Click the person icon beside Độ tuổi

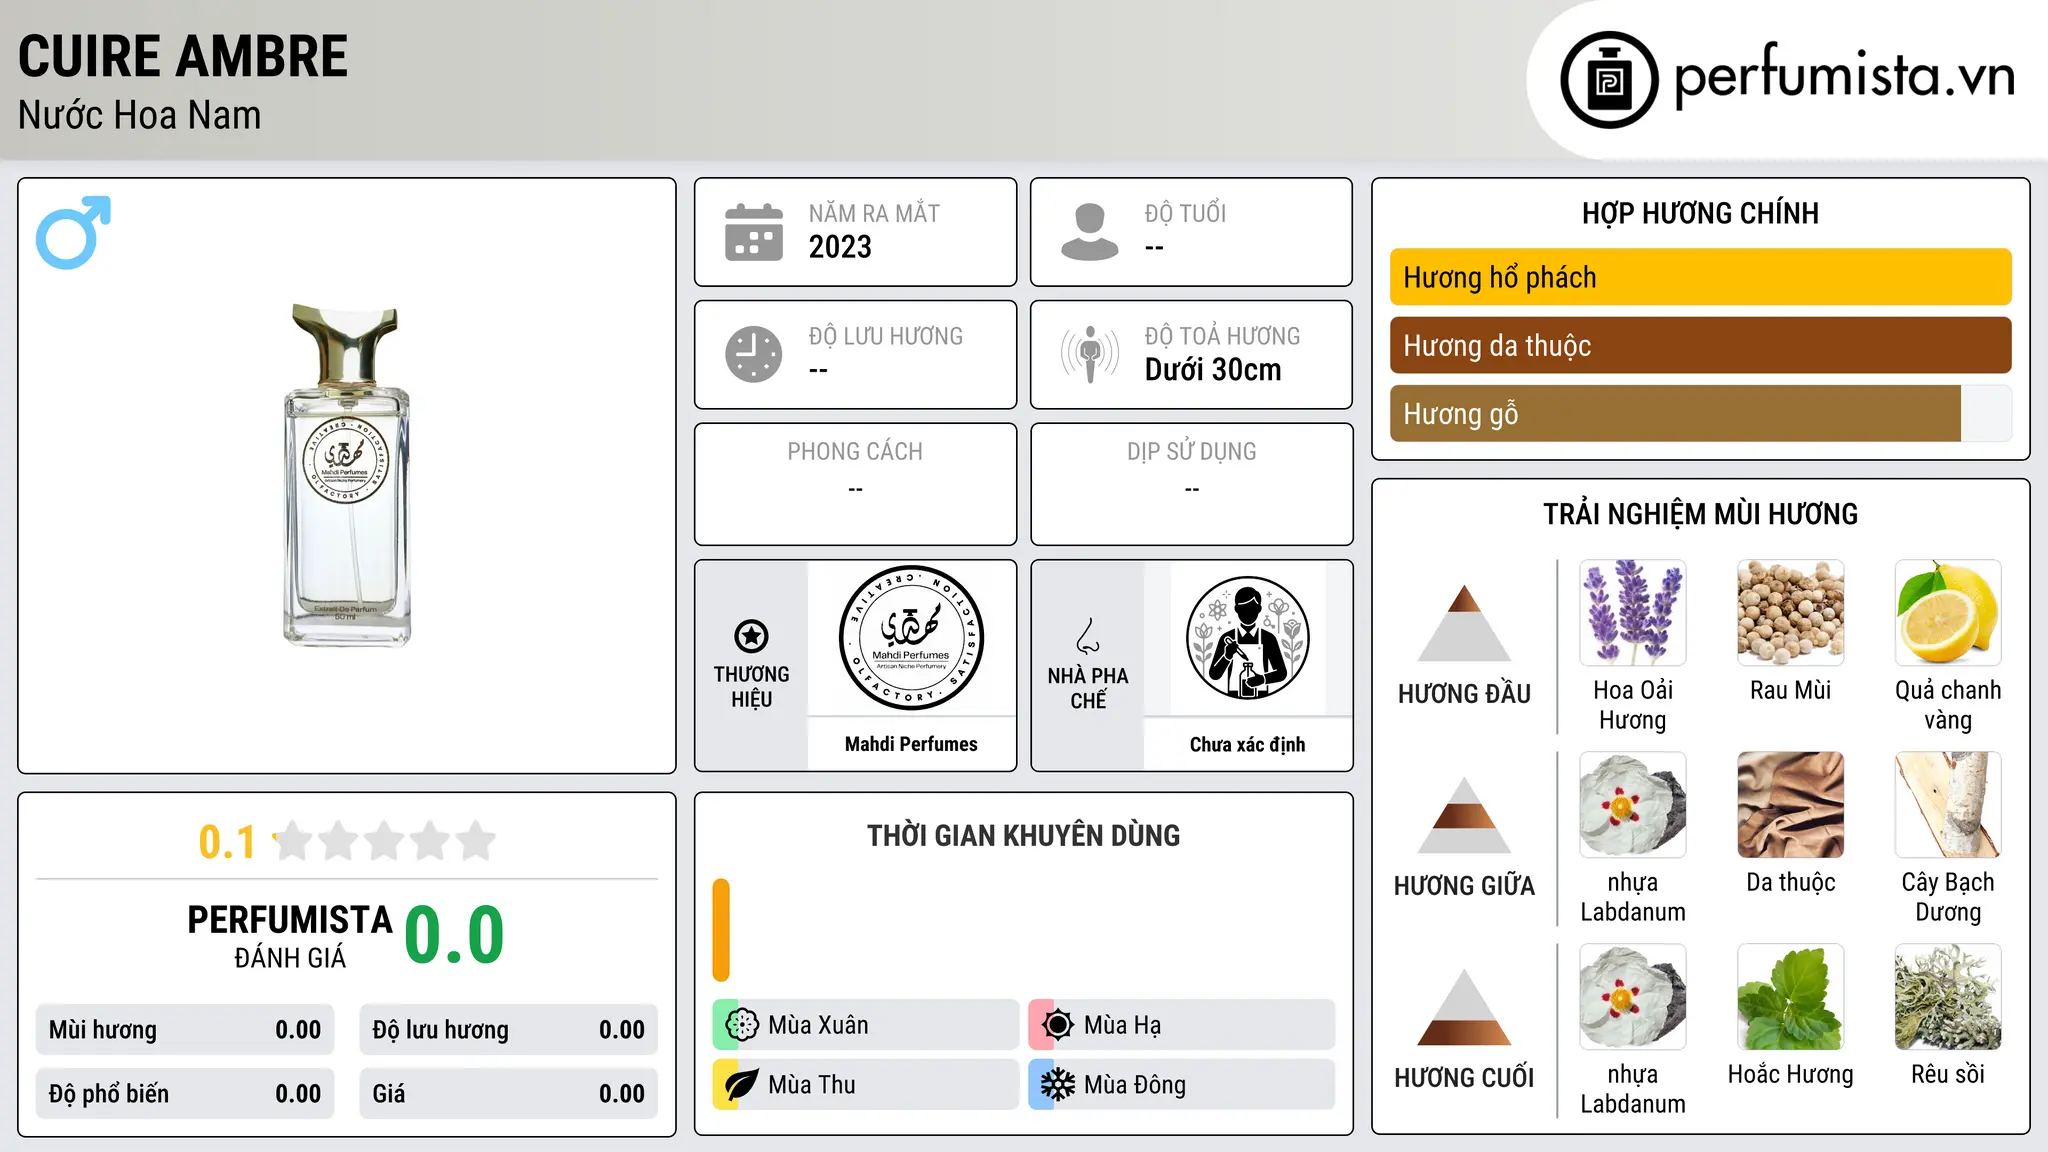(x=1090, y=232)
